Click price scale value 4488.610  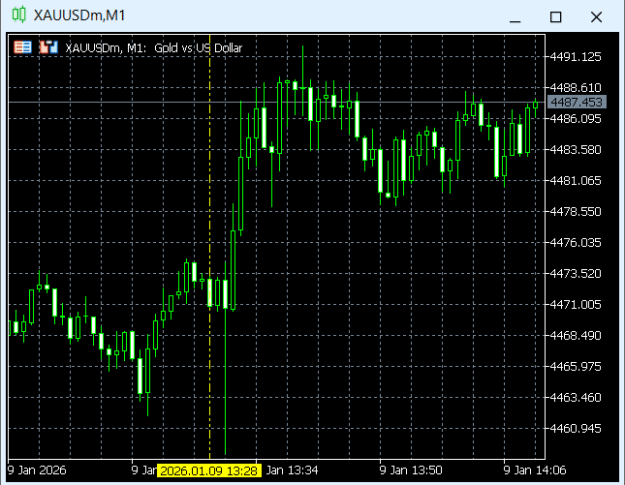tap(576, 88)
